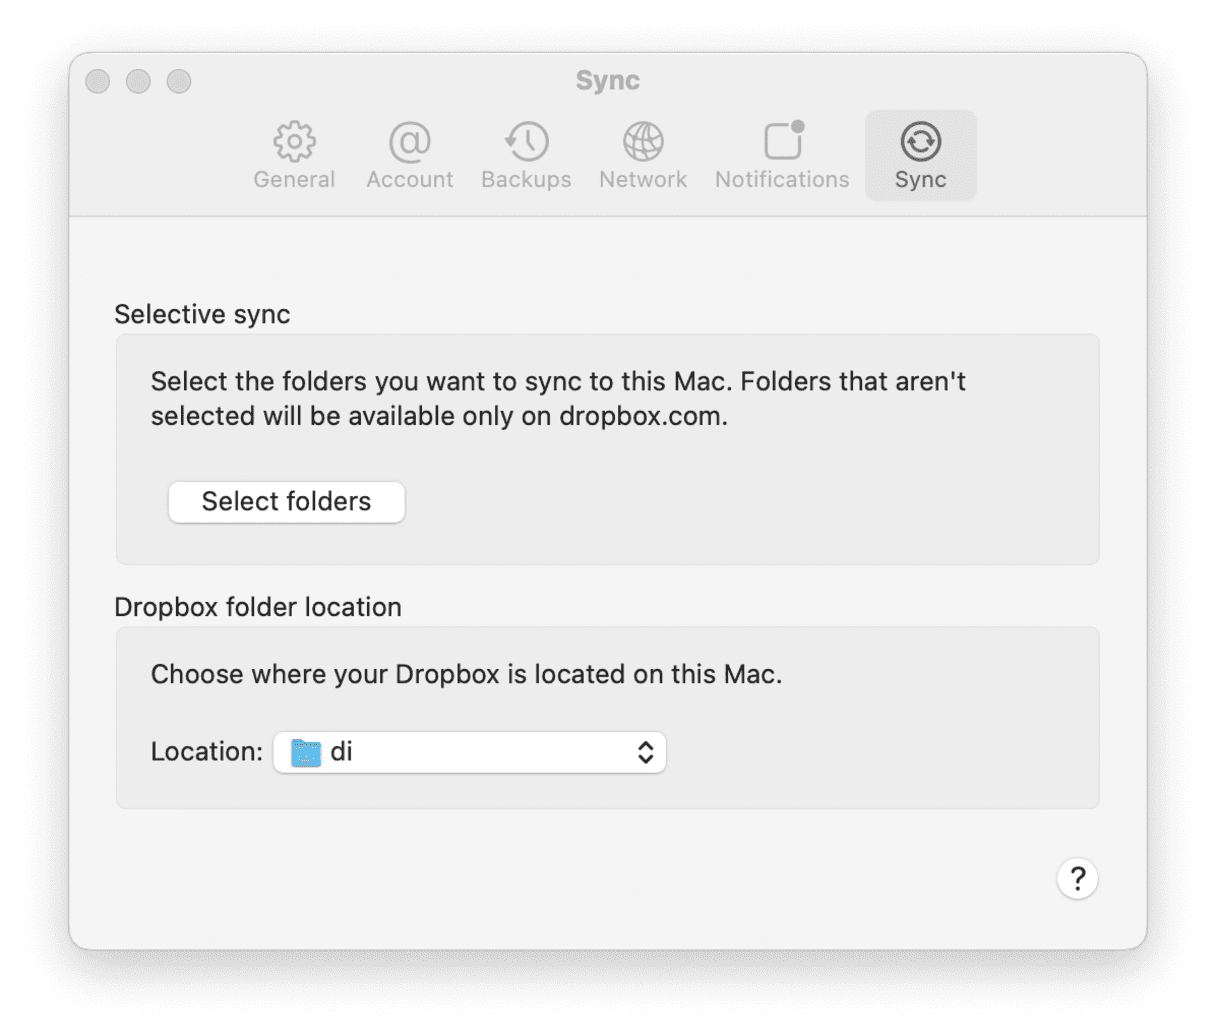Switch to the General preferences tab
This screenshot has height=1035, width=1216.
(294, 155)
